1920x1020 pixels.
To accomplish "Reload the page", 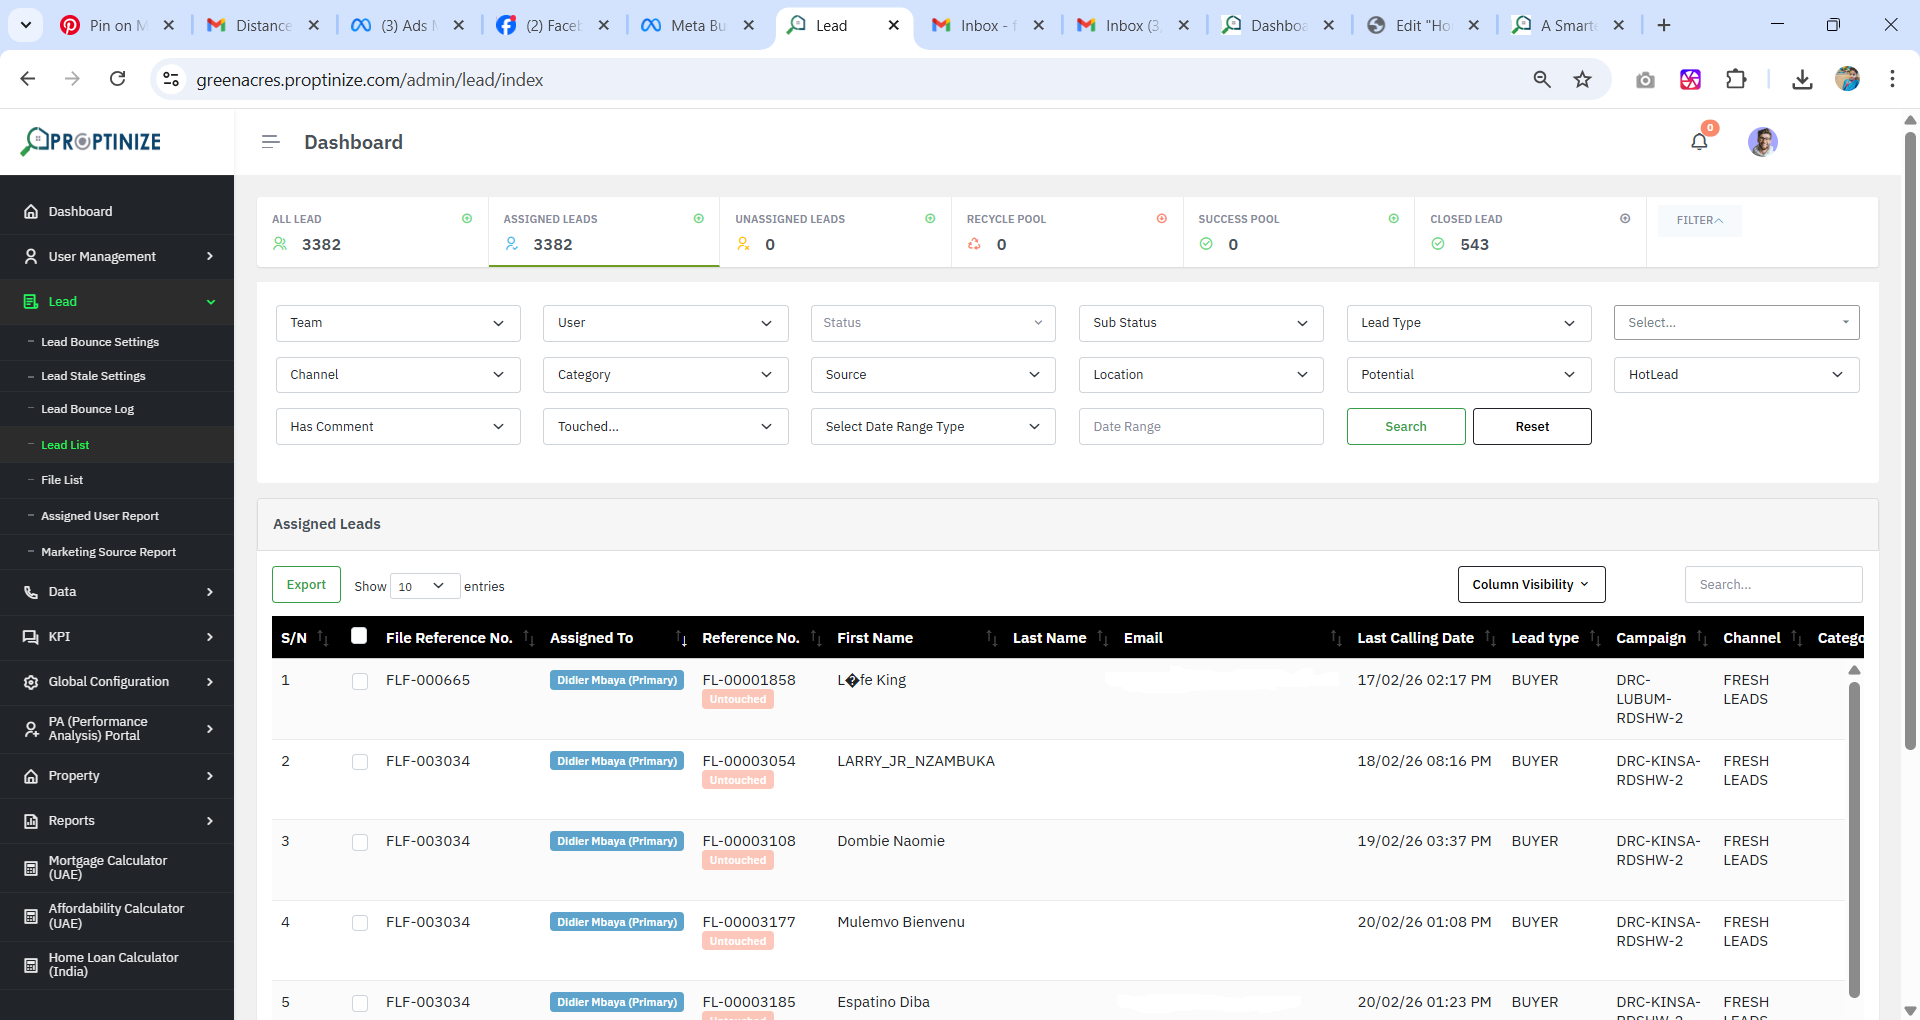I will [x=118, y=79].
